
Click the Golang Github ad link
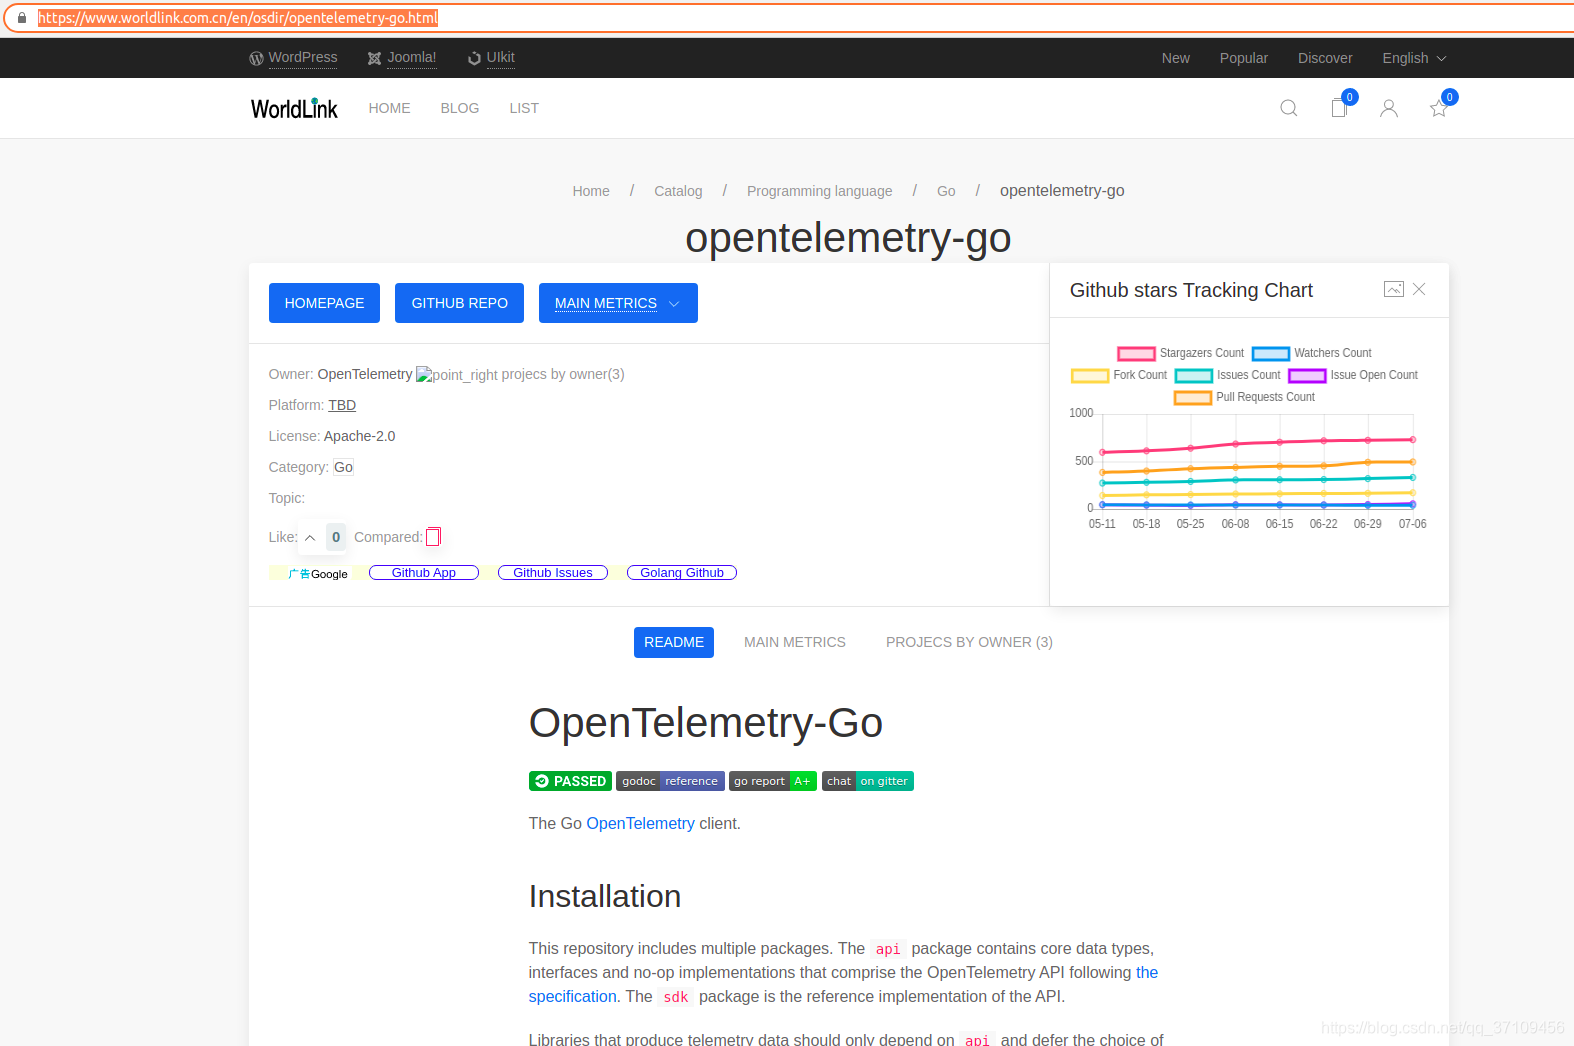[682, 573]
